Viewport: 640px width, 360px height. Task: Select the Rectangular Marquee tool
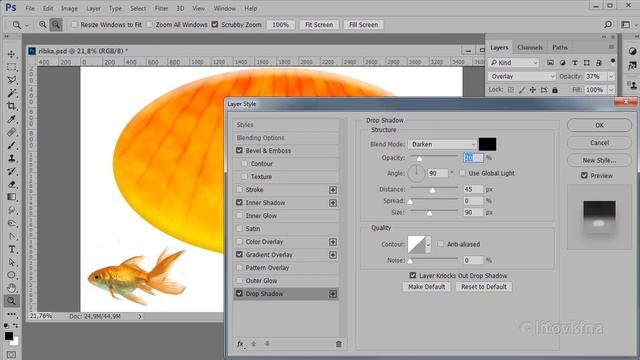11,67
